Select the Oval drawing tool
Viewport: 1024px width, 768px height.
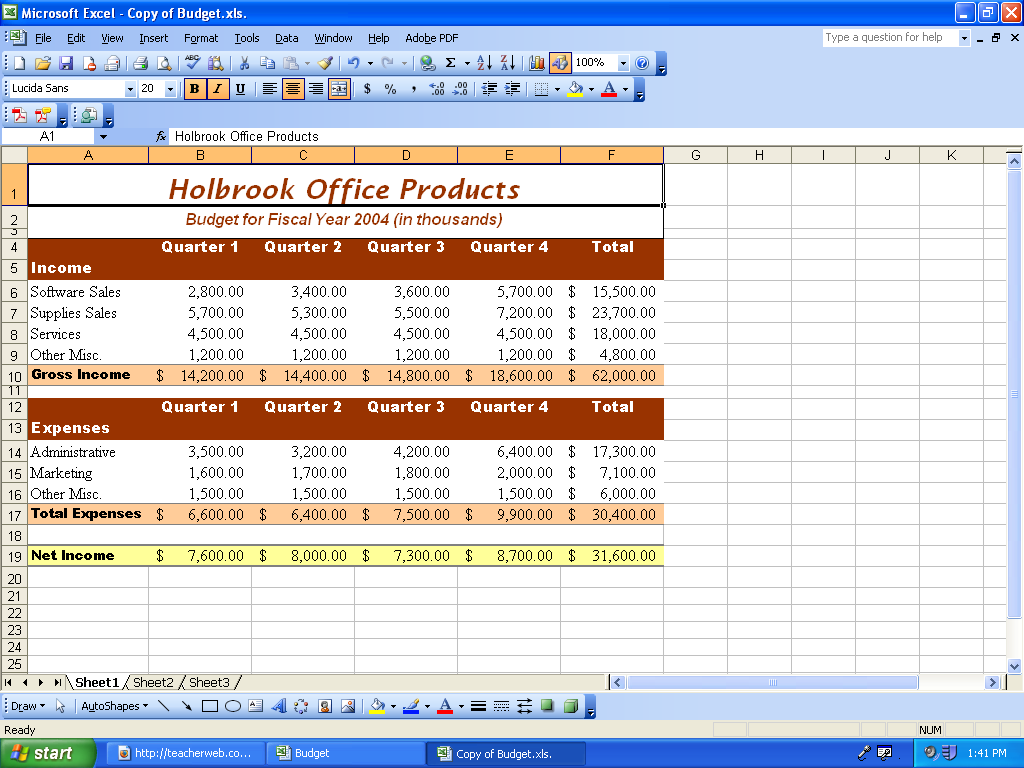tap(232, 706)
